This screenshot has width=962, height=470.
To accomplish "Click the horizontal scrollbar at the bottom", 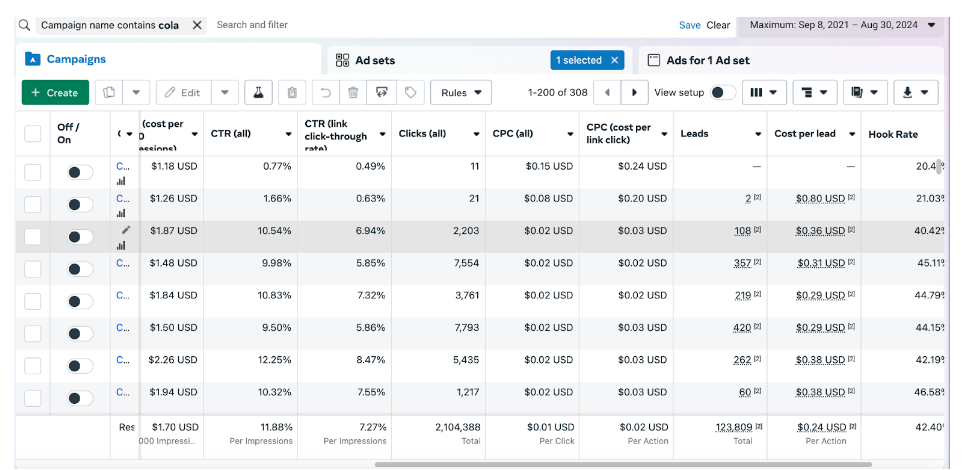I will coord(623,464).
